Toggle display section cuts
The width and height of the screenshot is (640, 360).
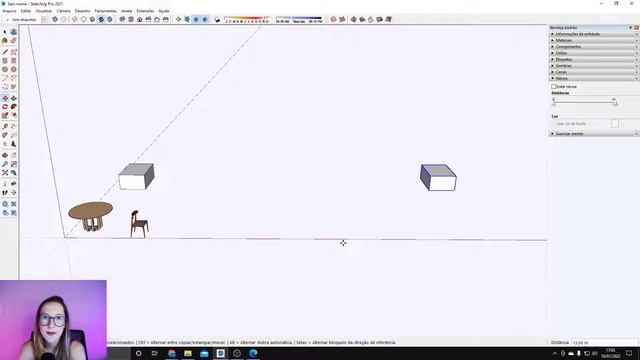[196, 19]
